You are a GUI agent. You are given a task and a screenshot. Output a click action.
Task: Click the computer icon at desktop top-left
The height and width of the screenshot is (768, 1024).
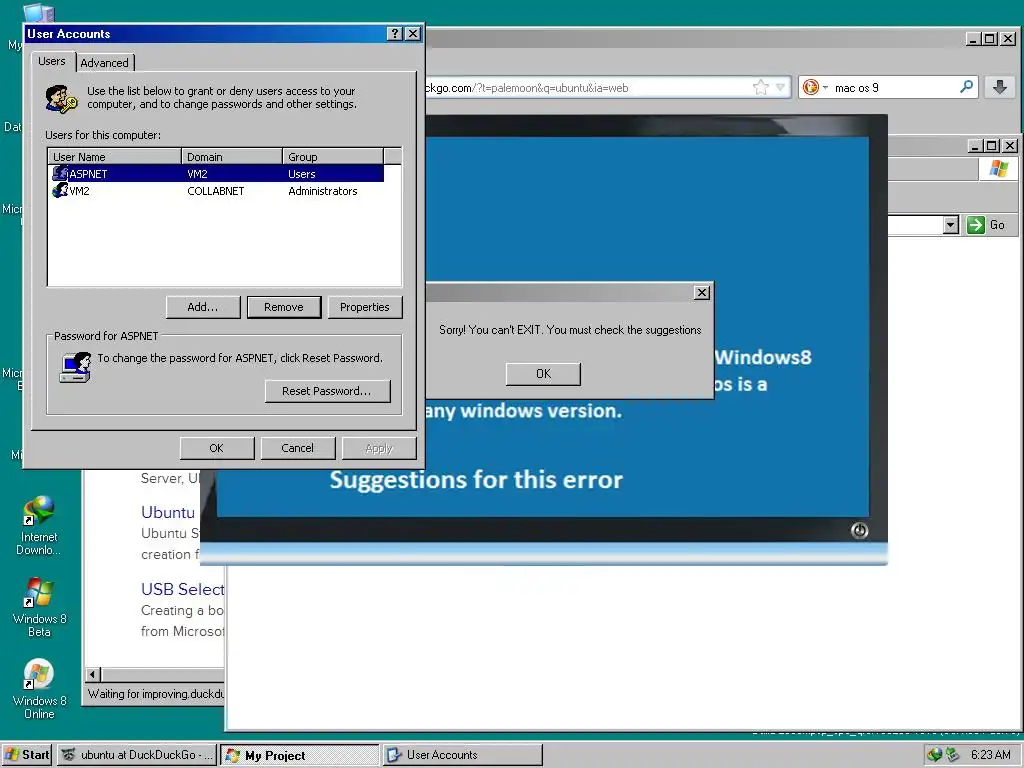pos(39,12)
